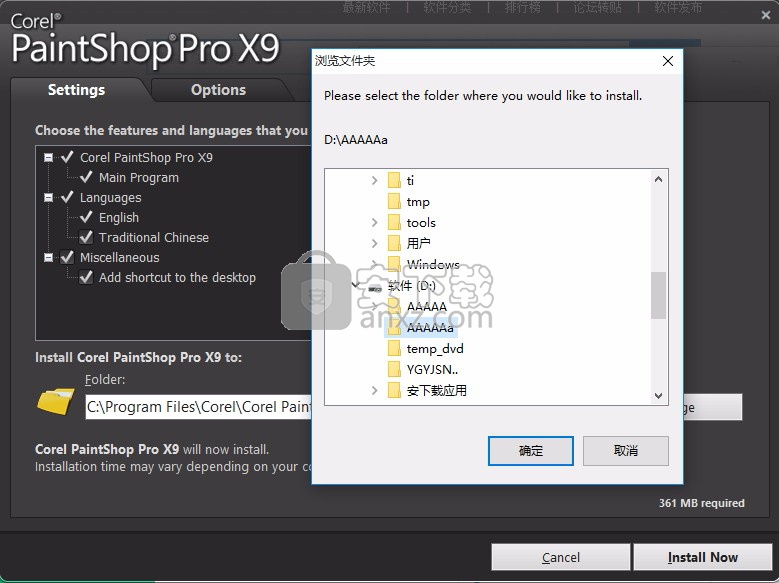Image resolution: width=779 pixels, height=583 pixels.
Task: Uncheck the English language option
Action: pos(86,217)
